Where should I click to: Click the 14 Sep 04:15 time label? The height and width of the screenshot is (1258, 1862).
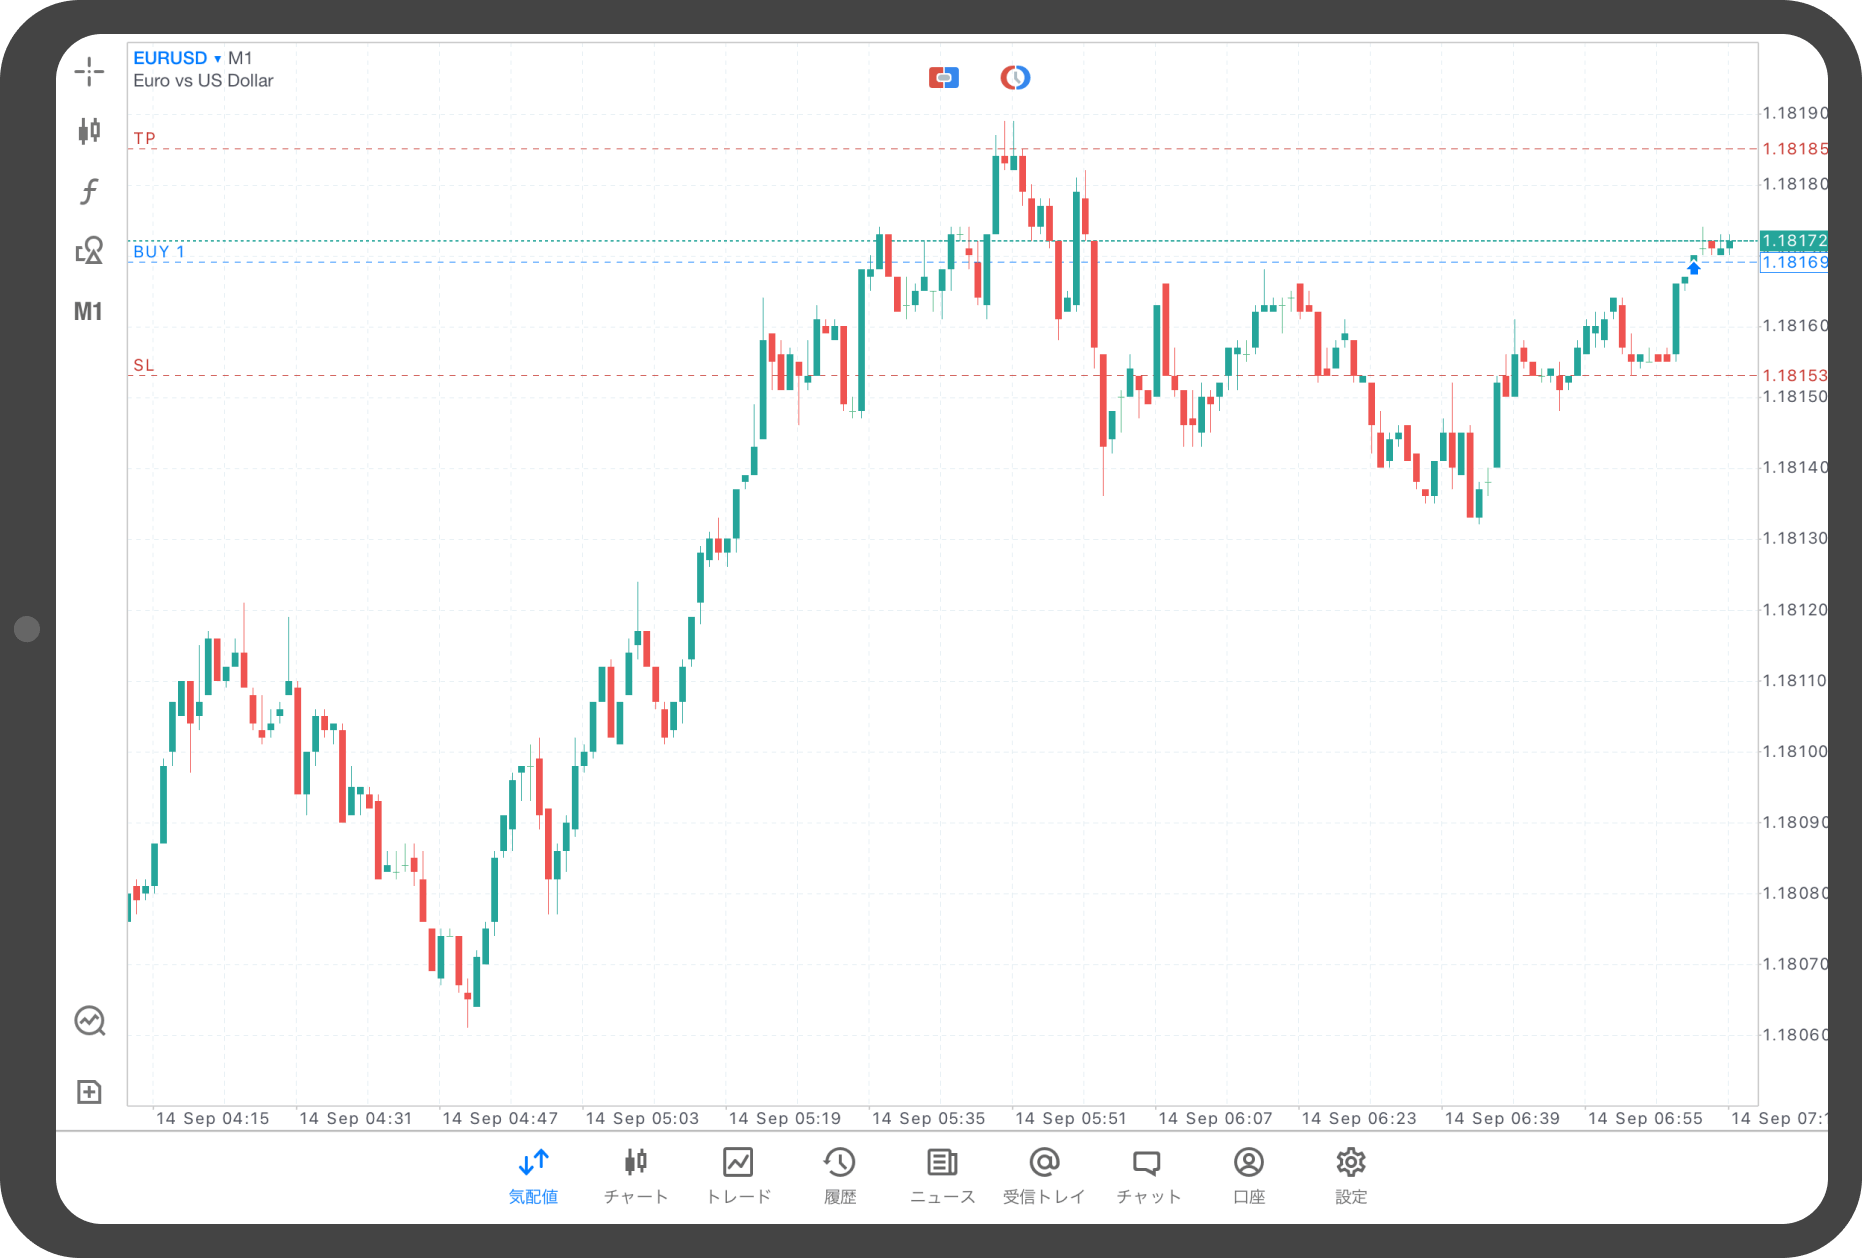[x=212, y=1118]
